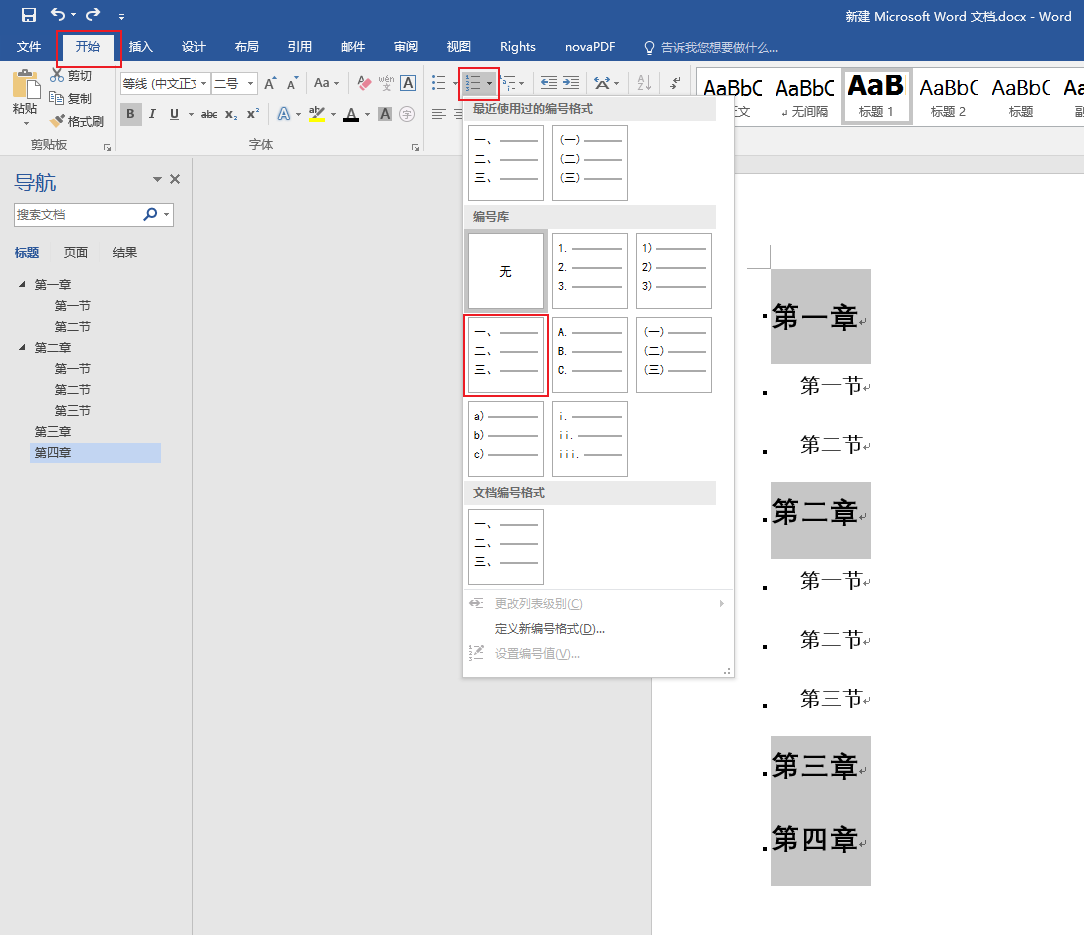The image size is (1084, 935).
Task: Select the 标题 1 style
Action: point(876,96)
